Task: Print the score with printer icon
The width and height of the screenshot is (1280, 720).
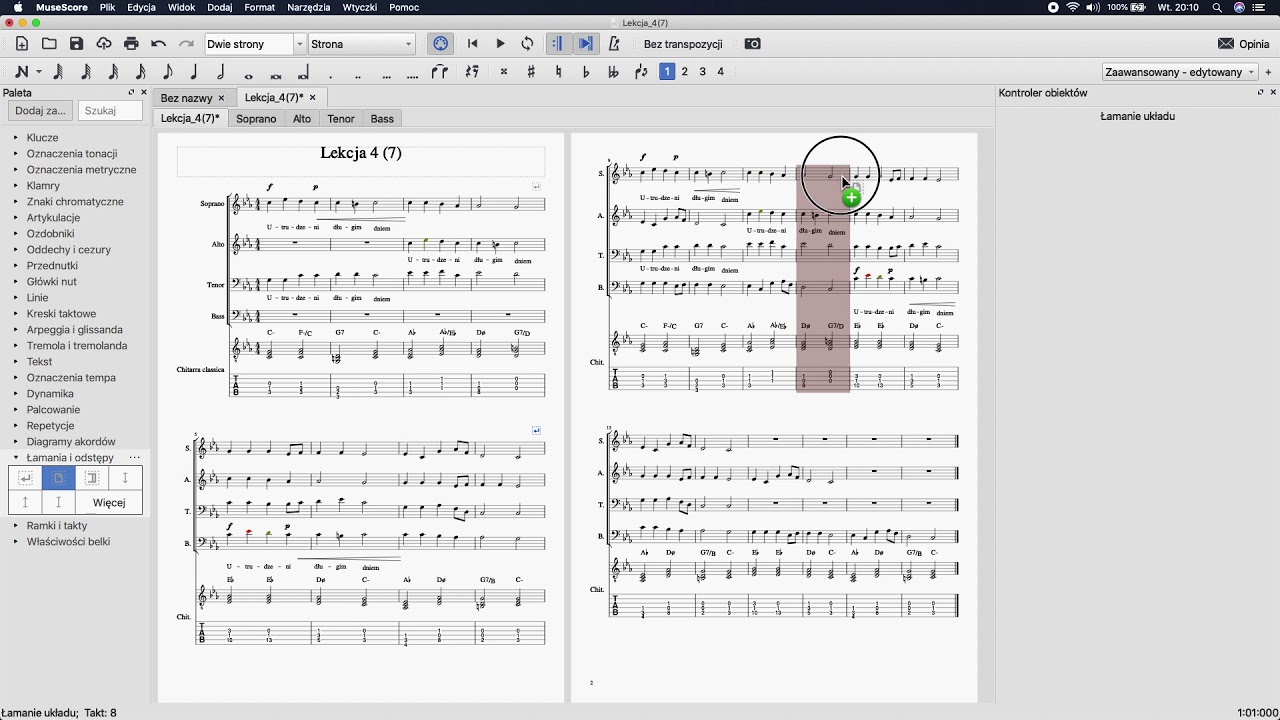Action: point(131,44)
